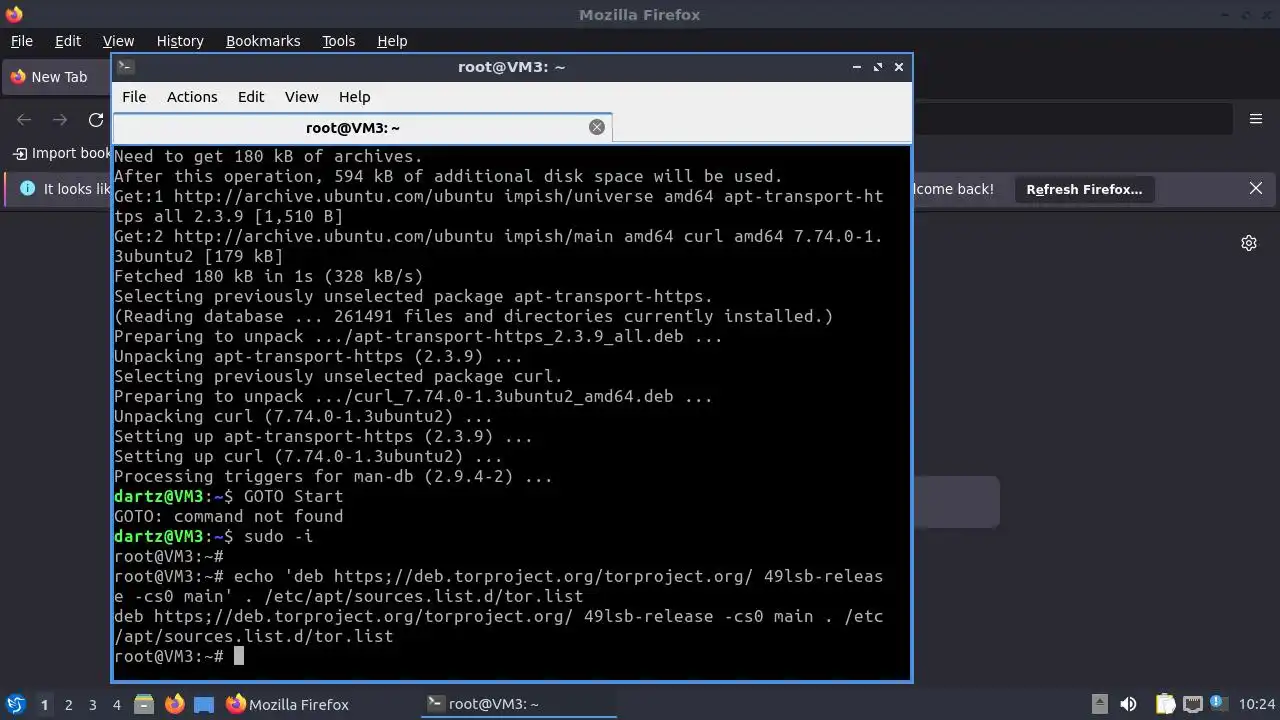Screen dimensions: 1280x720
Task: Open the volume control tray icon
Action: pos(1128,704)
